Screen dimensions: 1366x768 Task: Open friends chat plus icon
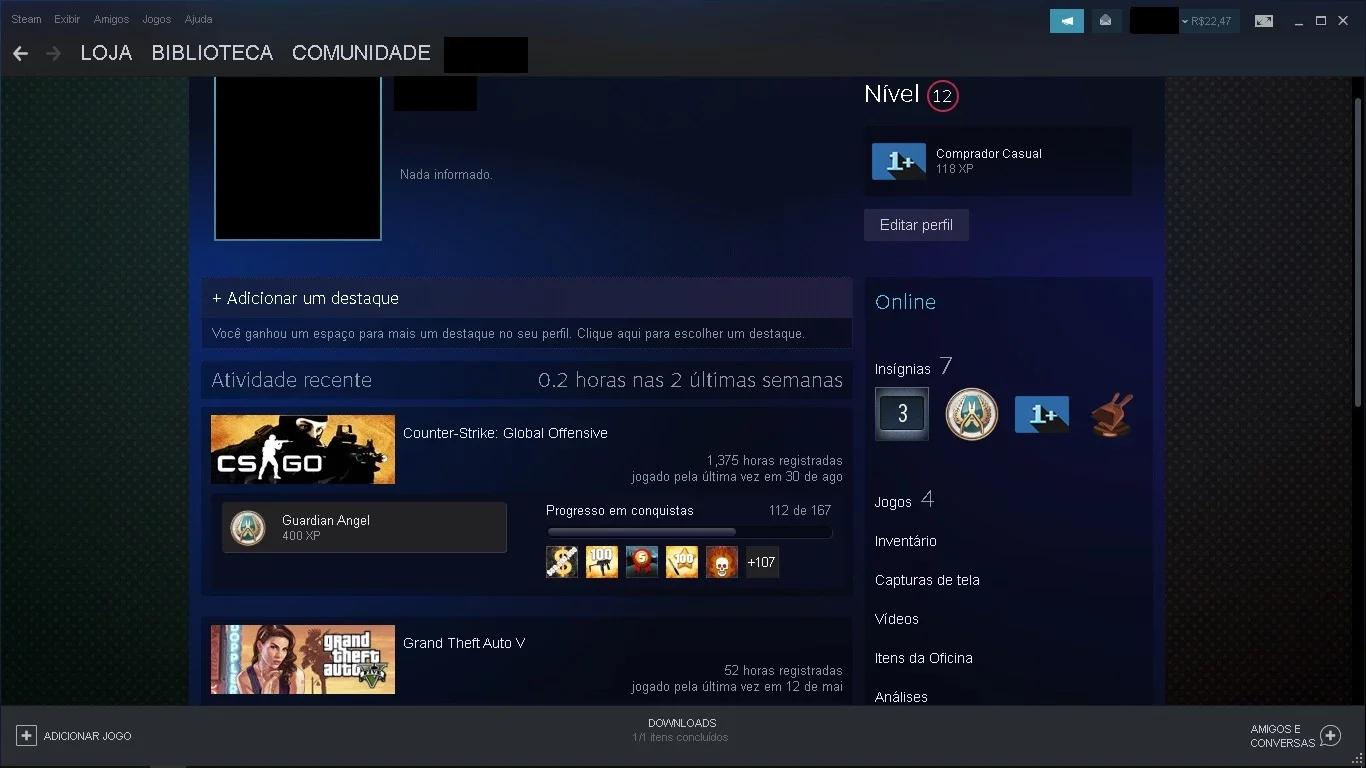coord(1330,736)
